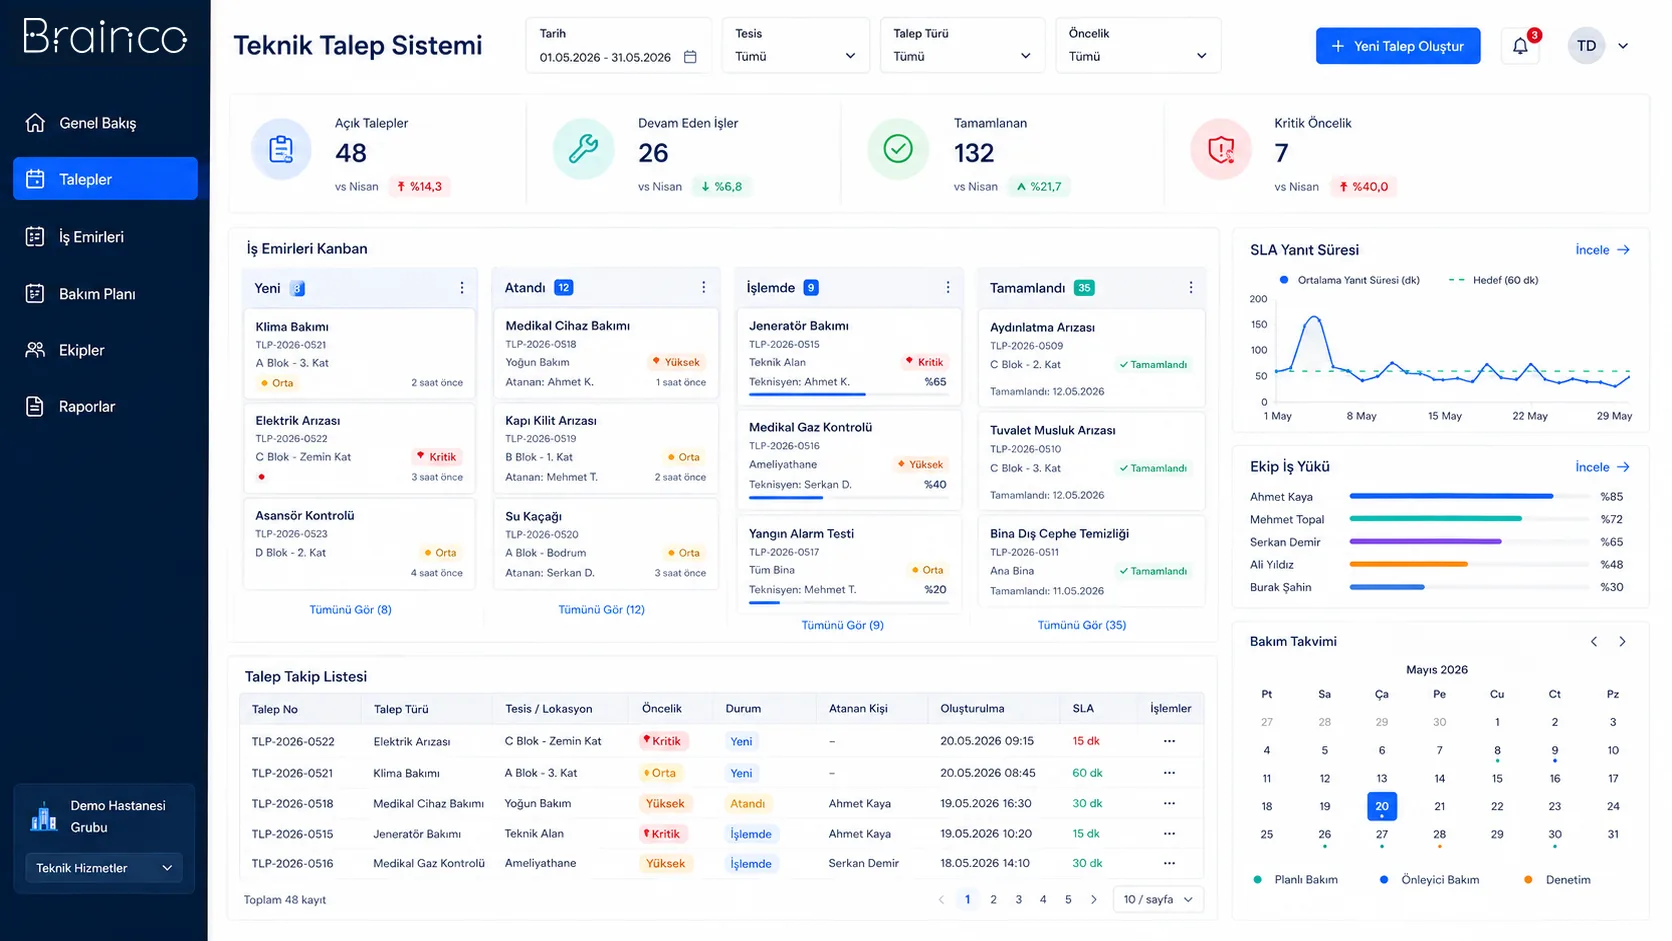Open Atandı column three-dot menu
1672x941 pixels.
[704, 288]
